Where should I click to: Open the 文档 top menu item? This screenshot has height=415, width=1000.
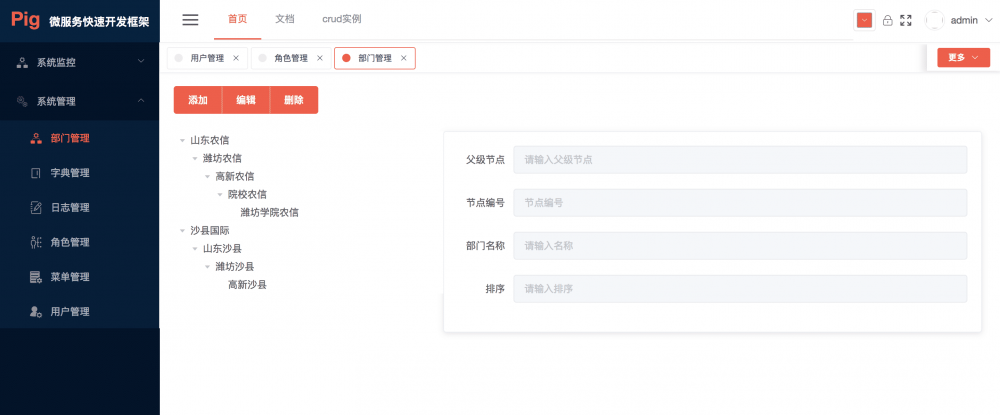(x=284, y=19)
